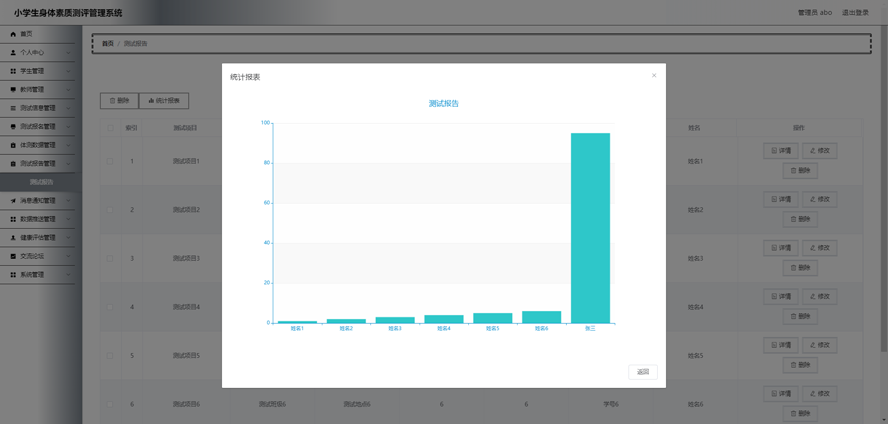
Task: Click the 姓名4 bar in the chart
Action: click(444, 319)
